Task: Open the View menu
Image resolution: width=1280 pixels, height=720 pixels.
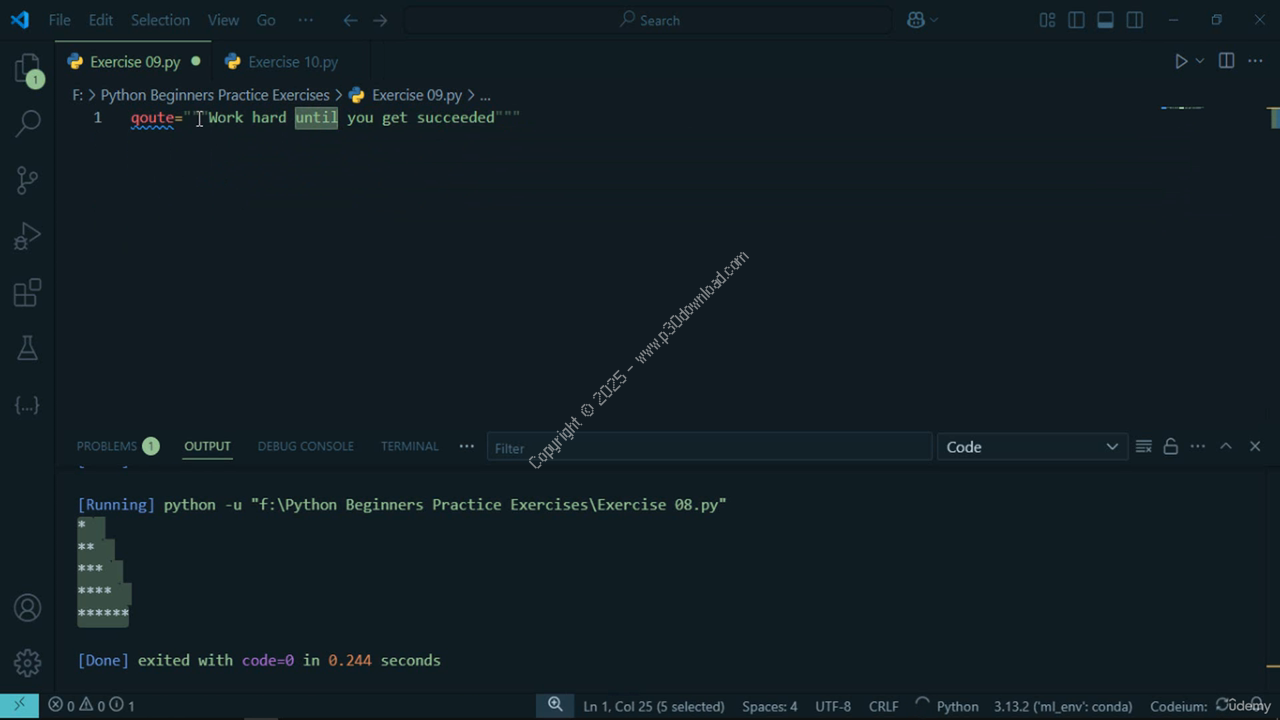Action: click(x=223, y=20)
